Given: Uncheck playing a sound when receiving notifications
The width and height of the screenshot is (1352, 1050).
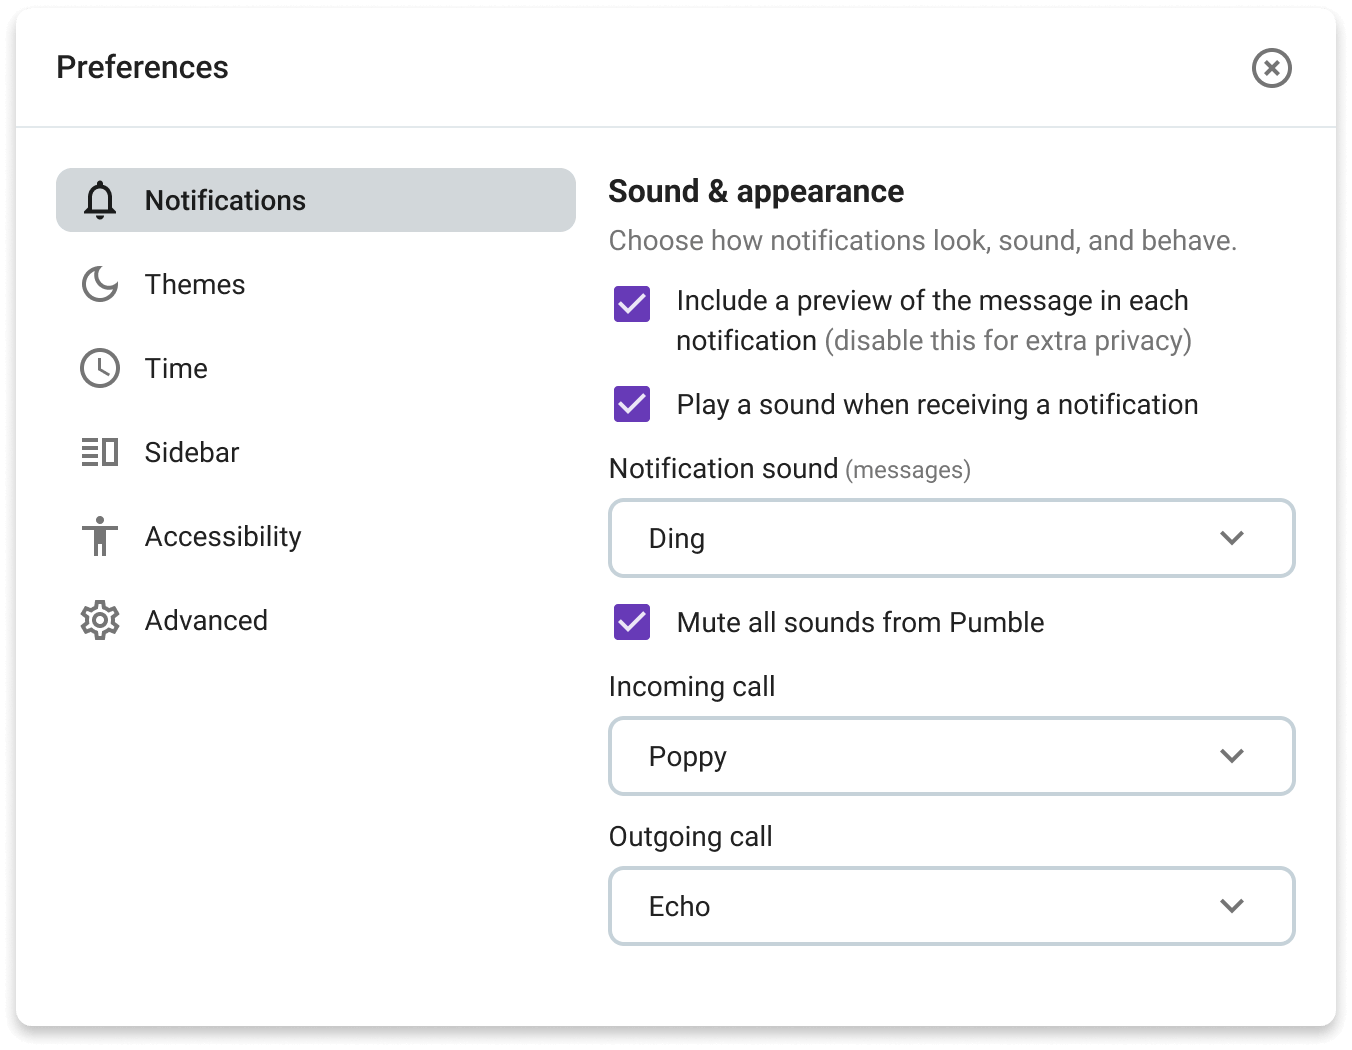Looking at the screenshot, I should pos(630,404).
